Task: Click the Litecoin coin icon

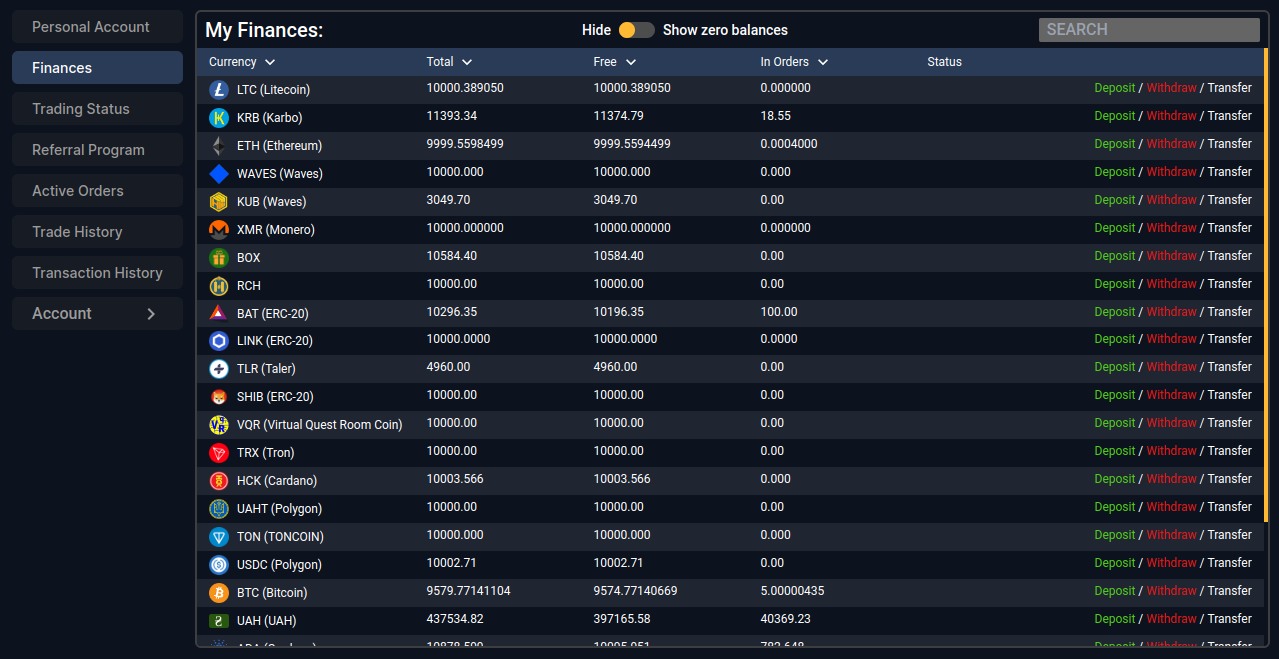Action: (x=219, y=90)
